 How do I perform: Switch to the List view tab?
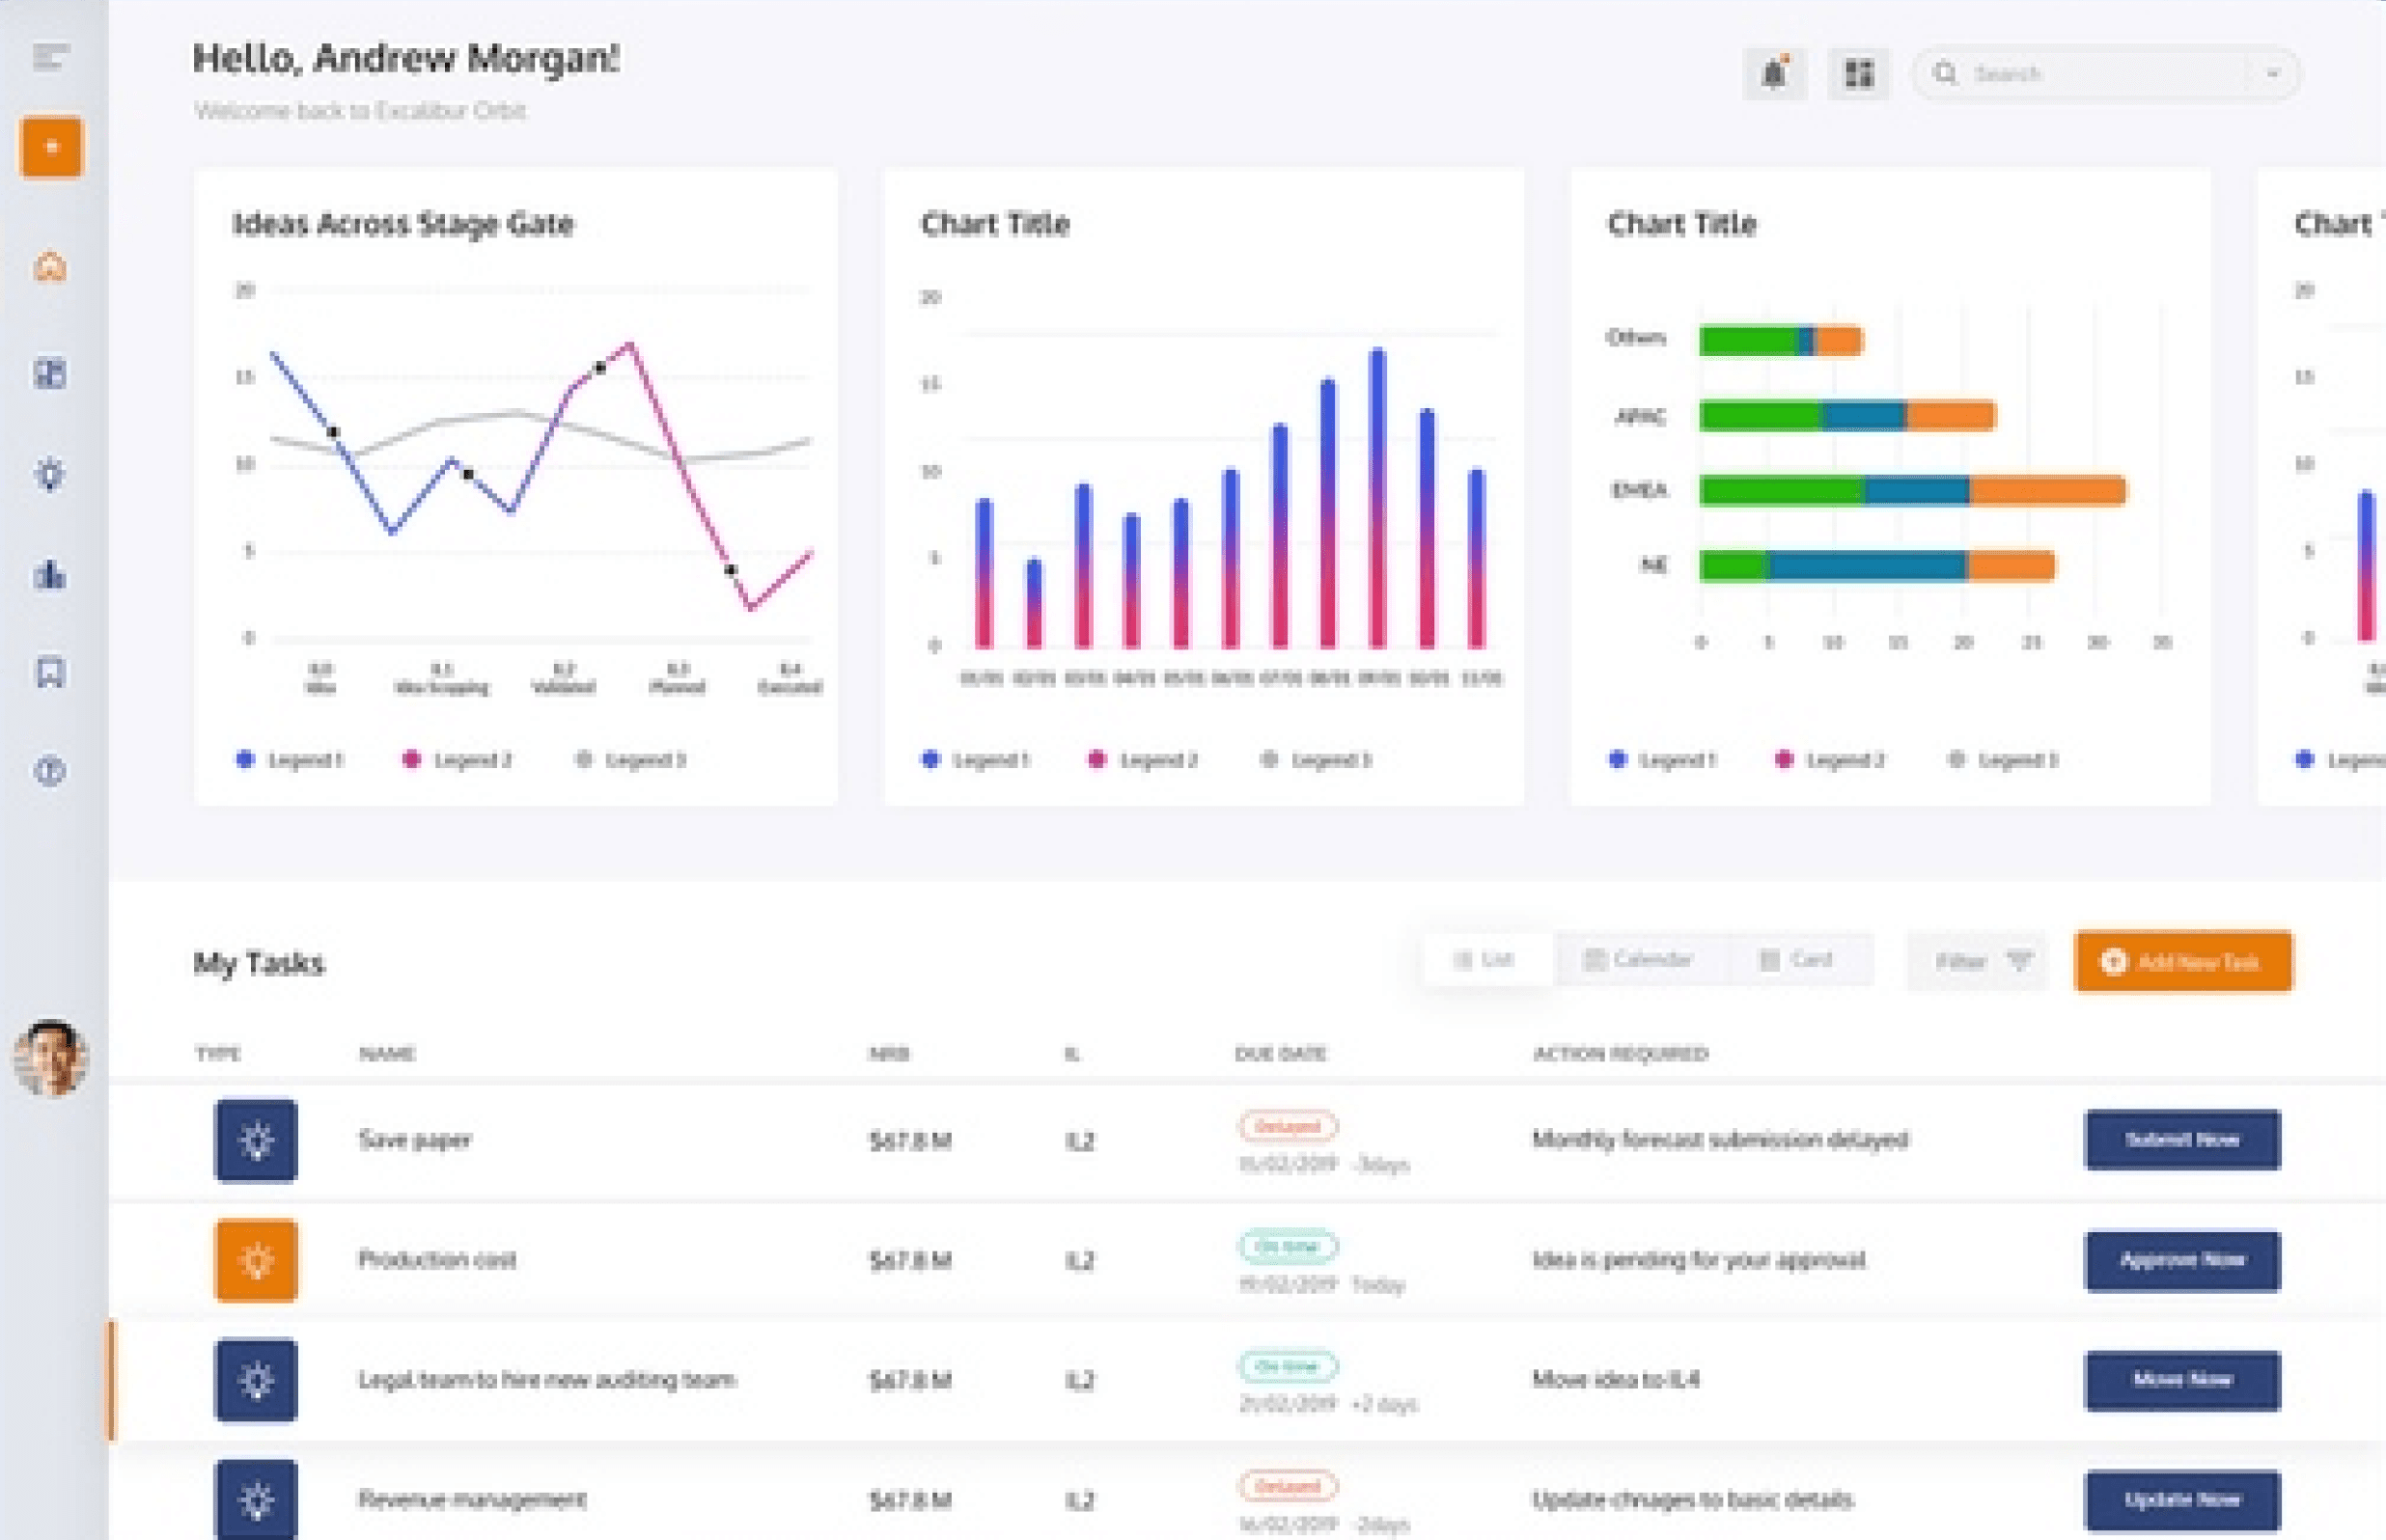tap(1485, 960)
